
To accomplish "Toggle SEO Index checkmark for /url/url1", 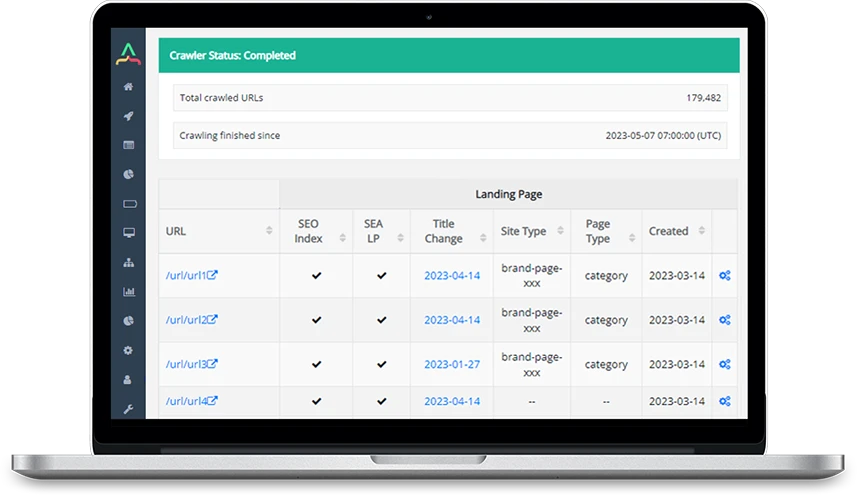I will pyautogui.click(x=316, y=276).
